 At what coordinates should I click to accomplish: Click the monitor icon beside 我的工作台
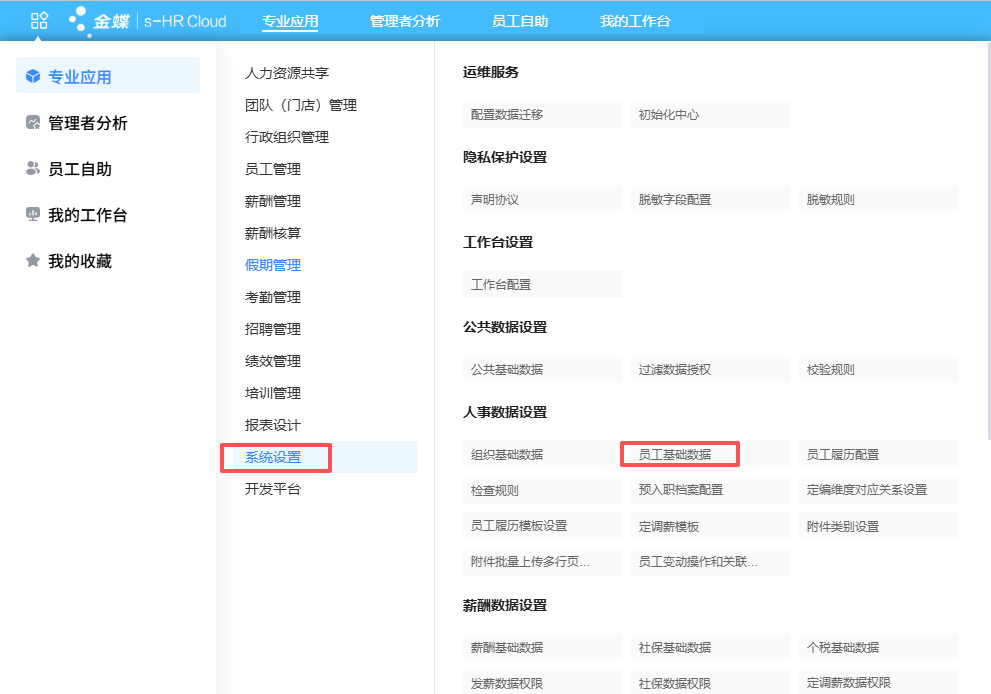[33, 215]
